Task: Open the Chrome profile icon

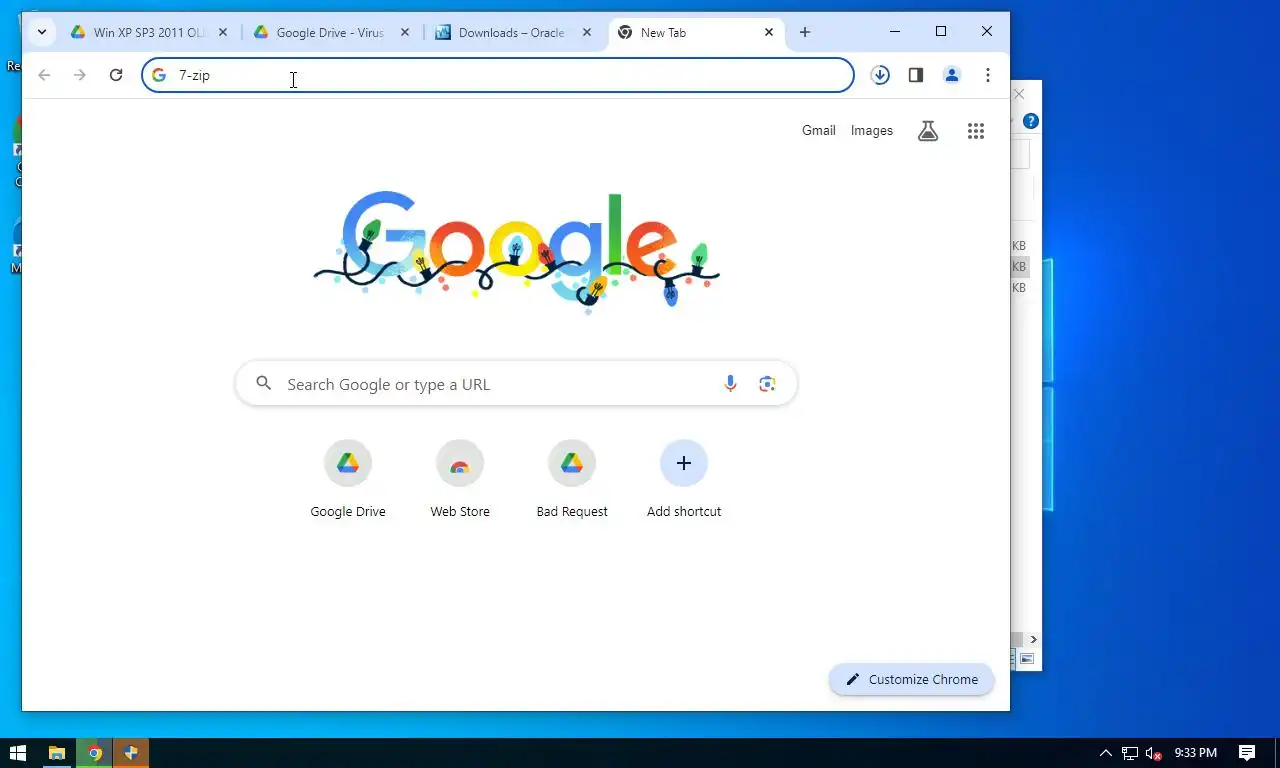Action: pos(952,75)
